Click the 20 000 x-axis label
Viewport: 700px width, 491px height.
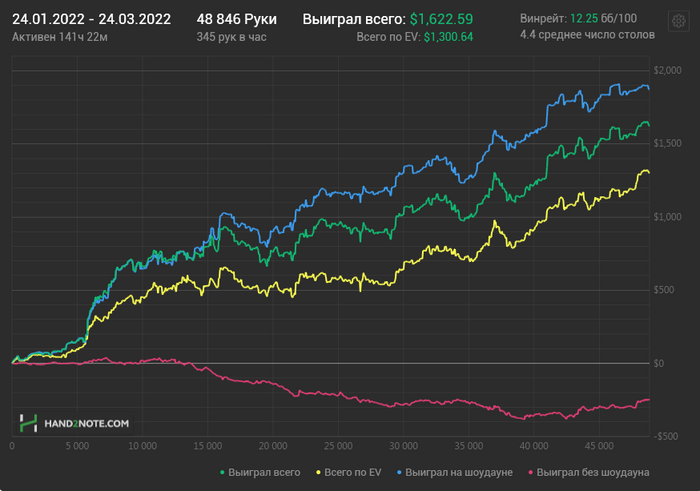[273, 446]
